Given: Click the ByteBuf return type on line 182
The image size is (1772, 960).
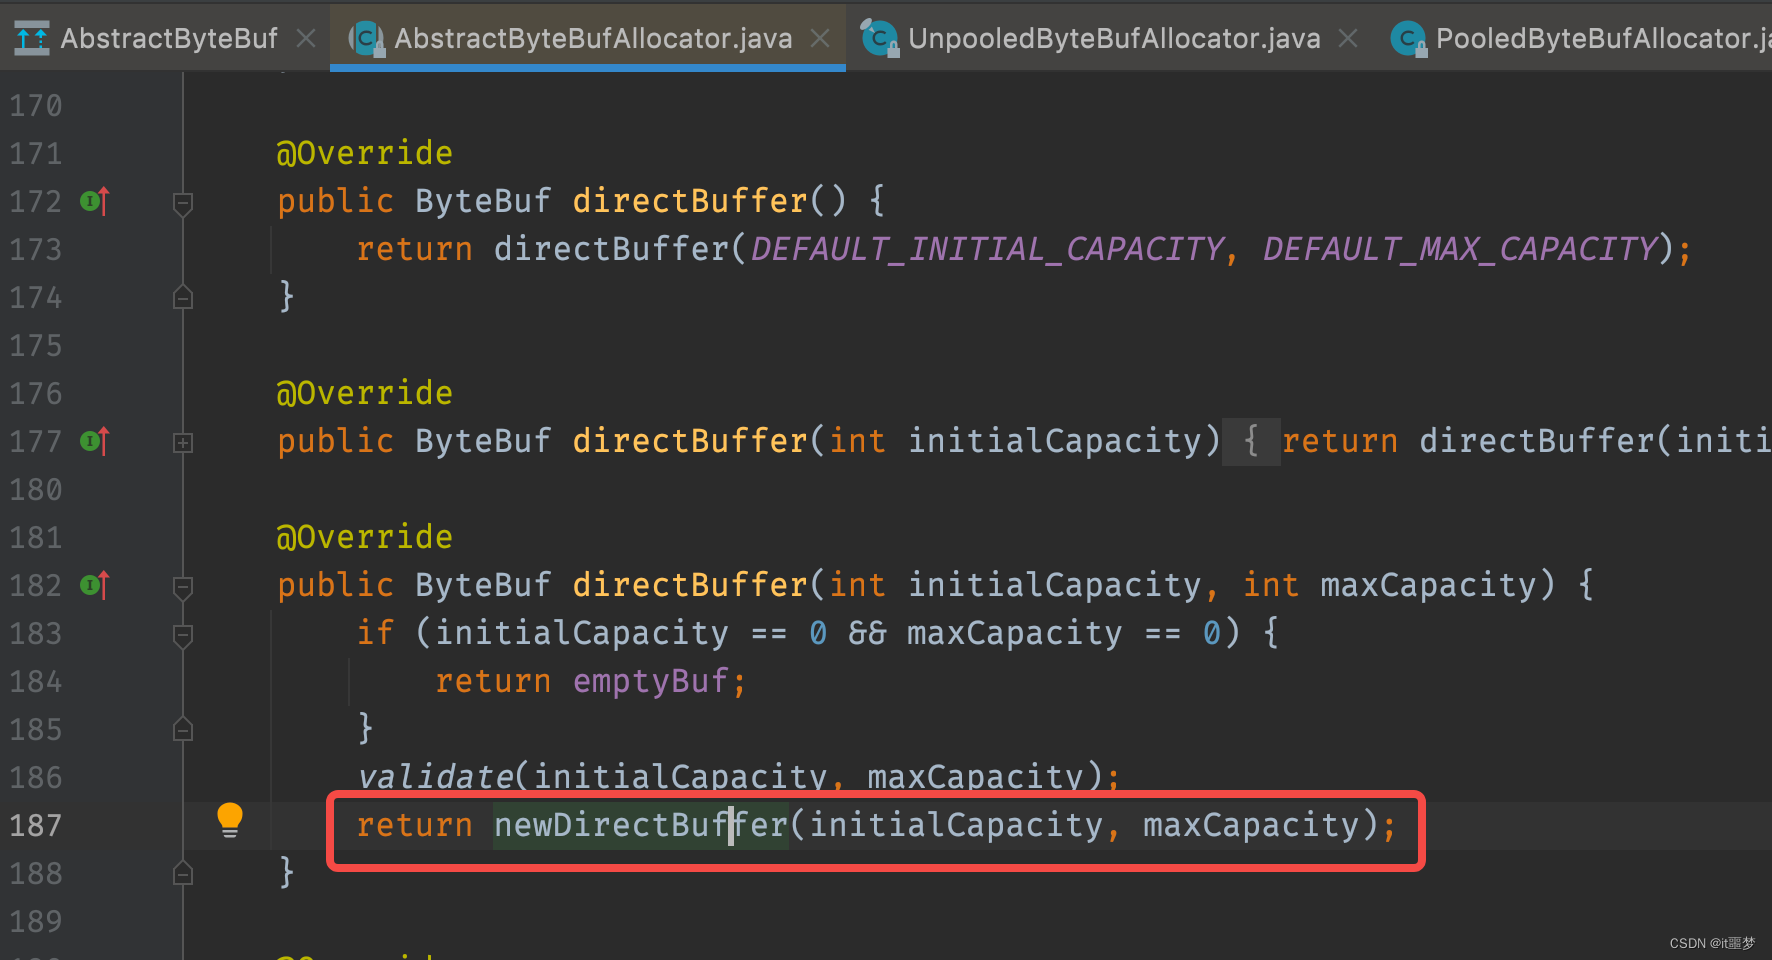Looking at the screenshot, I should (x=483, y=585).
